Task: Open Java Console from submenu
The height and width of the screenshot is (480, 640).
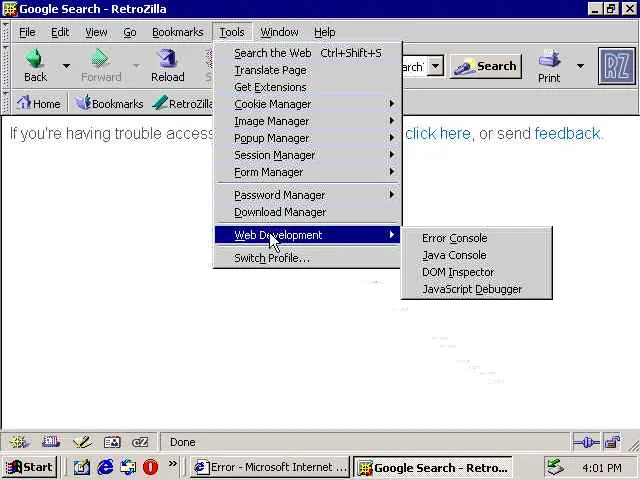Action: 477,255
